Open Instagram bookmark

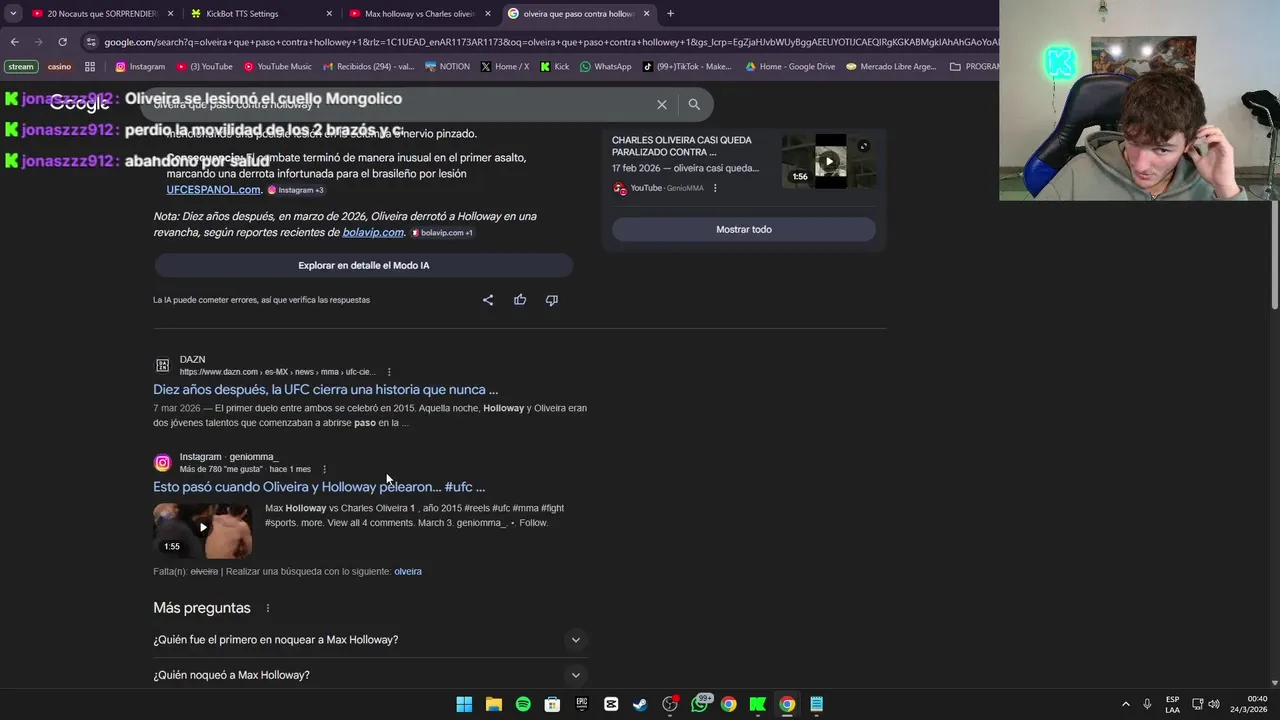pyautogui.click(x=140, y=67)
